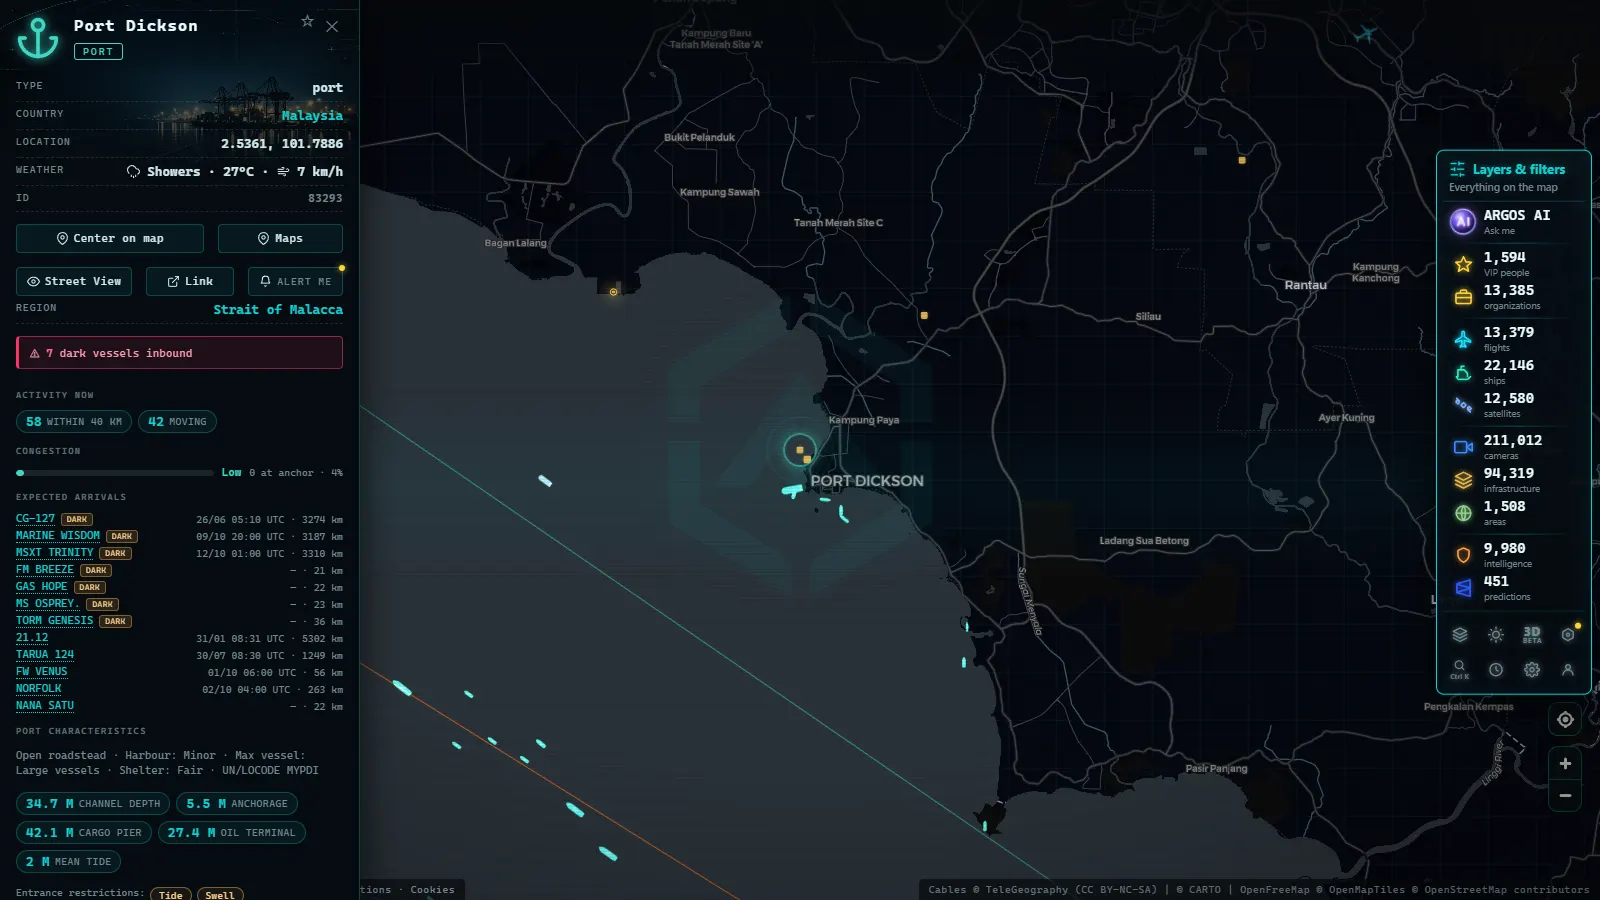Open country Malaysia link
This screenshot has height=900, width=1600.
pos(312,116)
